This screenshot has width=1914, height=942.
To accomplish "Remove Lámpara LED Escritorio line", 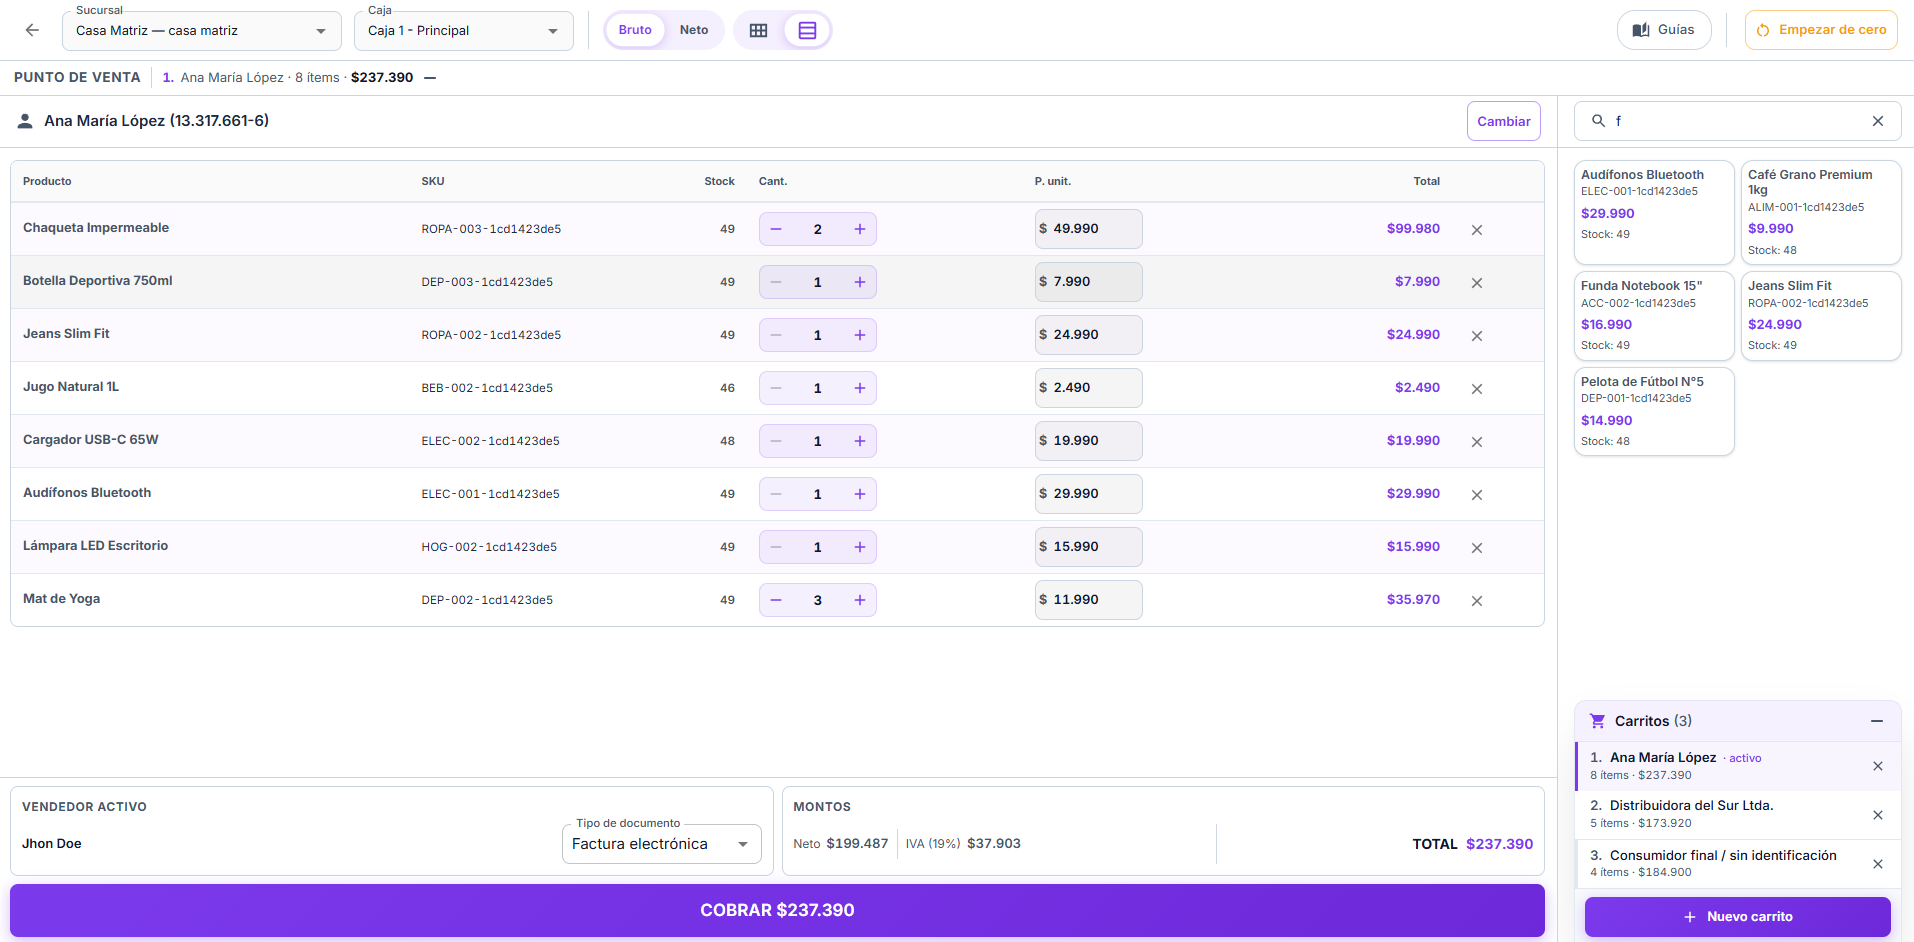I will [1477, 548].
